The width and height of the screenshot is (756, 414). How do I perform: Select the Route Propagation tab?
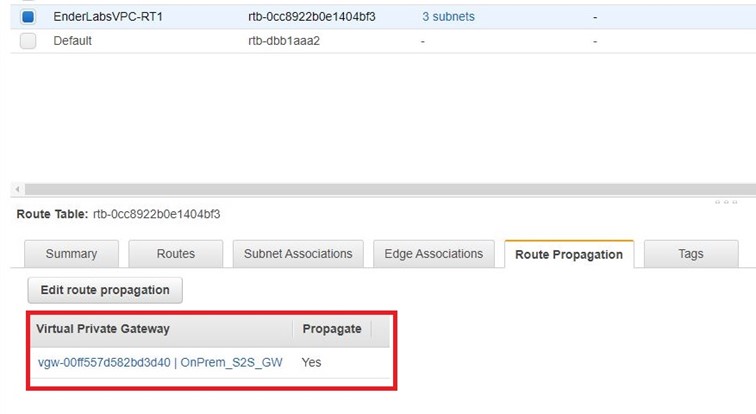point(568,254)
